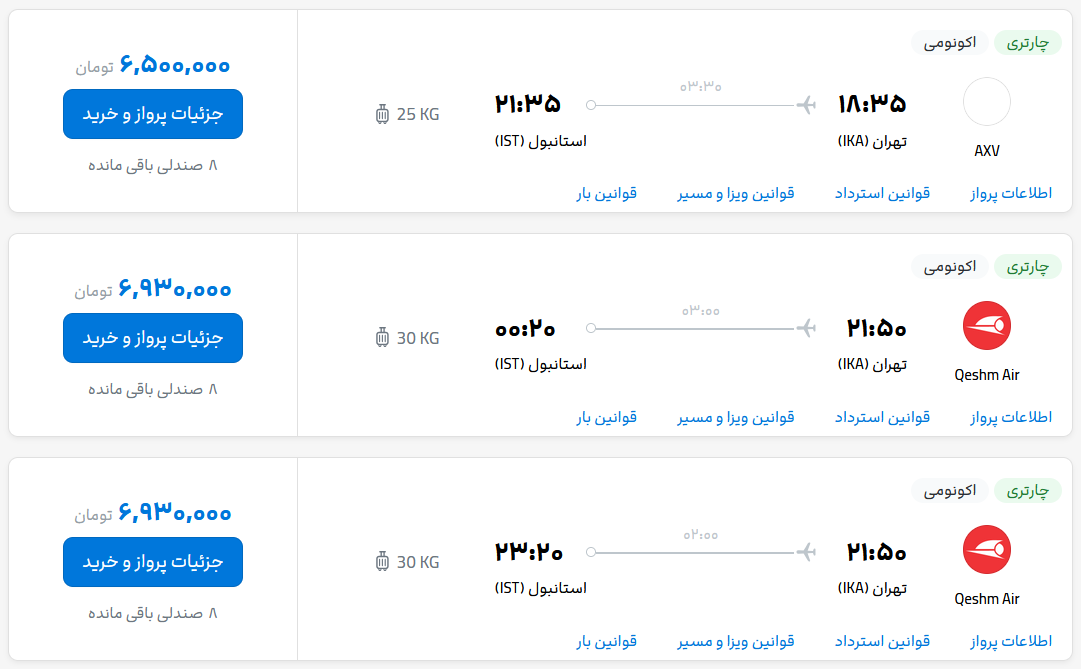Click the AXV airline logo circle
Screen dimensions: 1081x669
(987, 101)
